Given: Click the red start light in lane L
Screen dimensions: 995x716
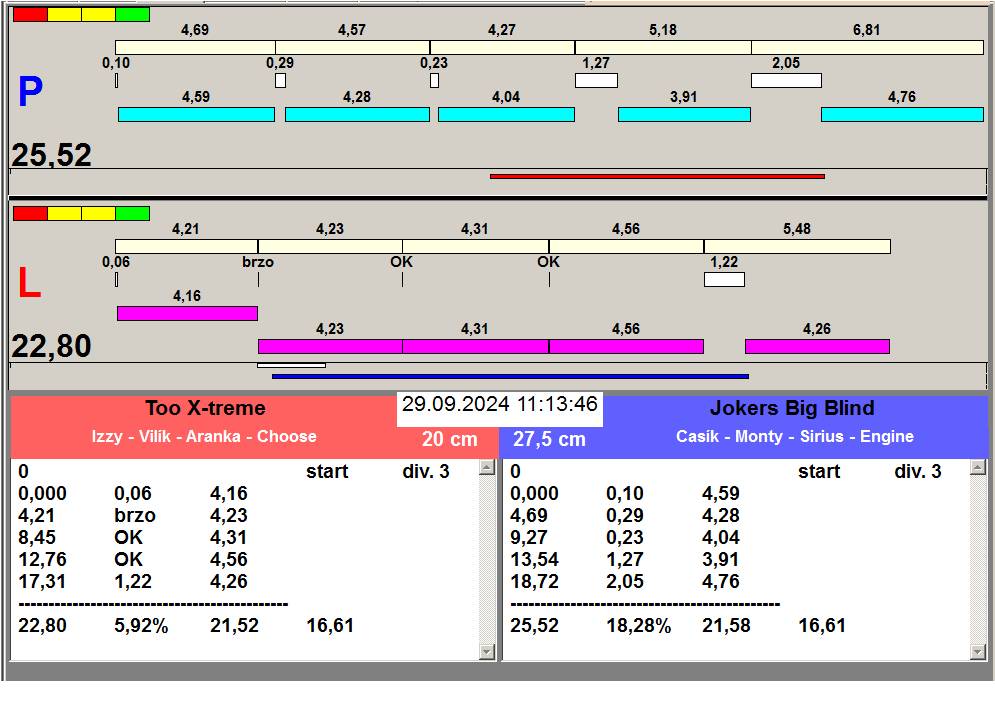Looking at the screenshot, I should point(30,213).
